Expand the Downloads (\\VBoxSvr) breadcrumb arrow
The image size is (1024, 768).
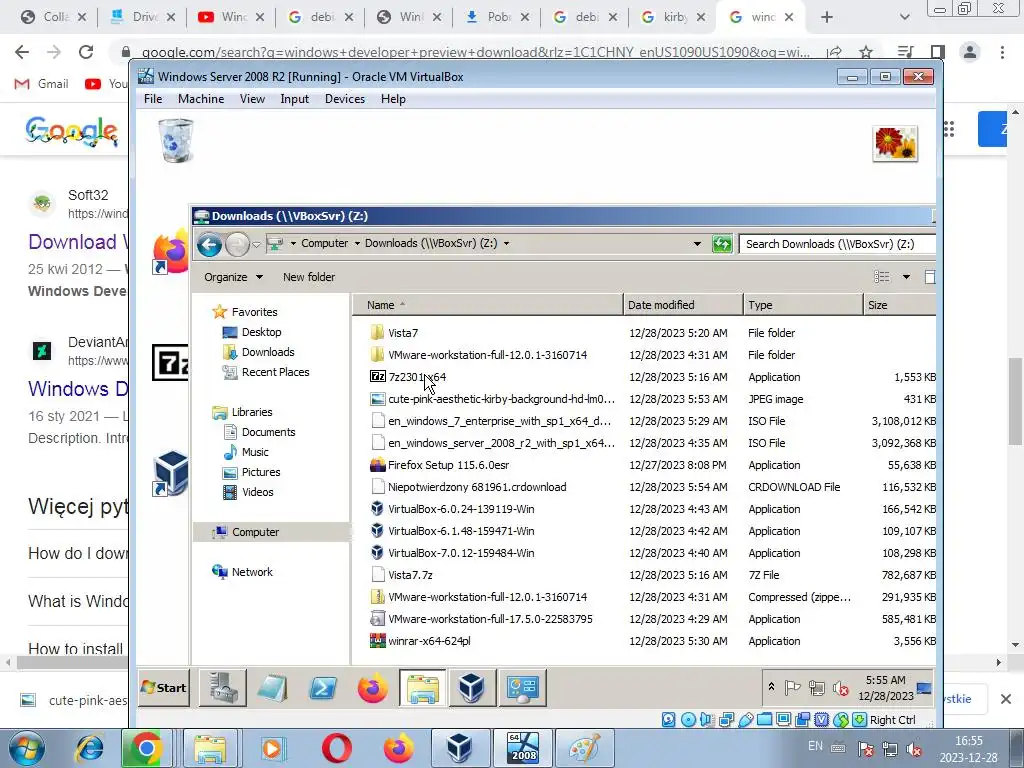pyautogui.click(x=506, y=244)
